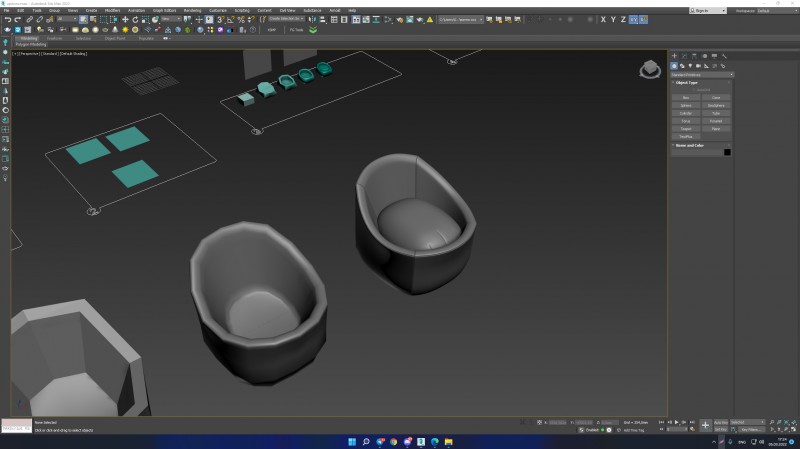800x449 pixels.
Task: Click the X coordinate input field
Action: pyautogui.click(x=558, y=422)
